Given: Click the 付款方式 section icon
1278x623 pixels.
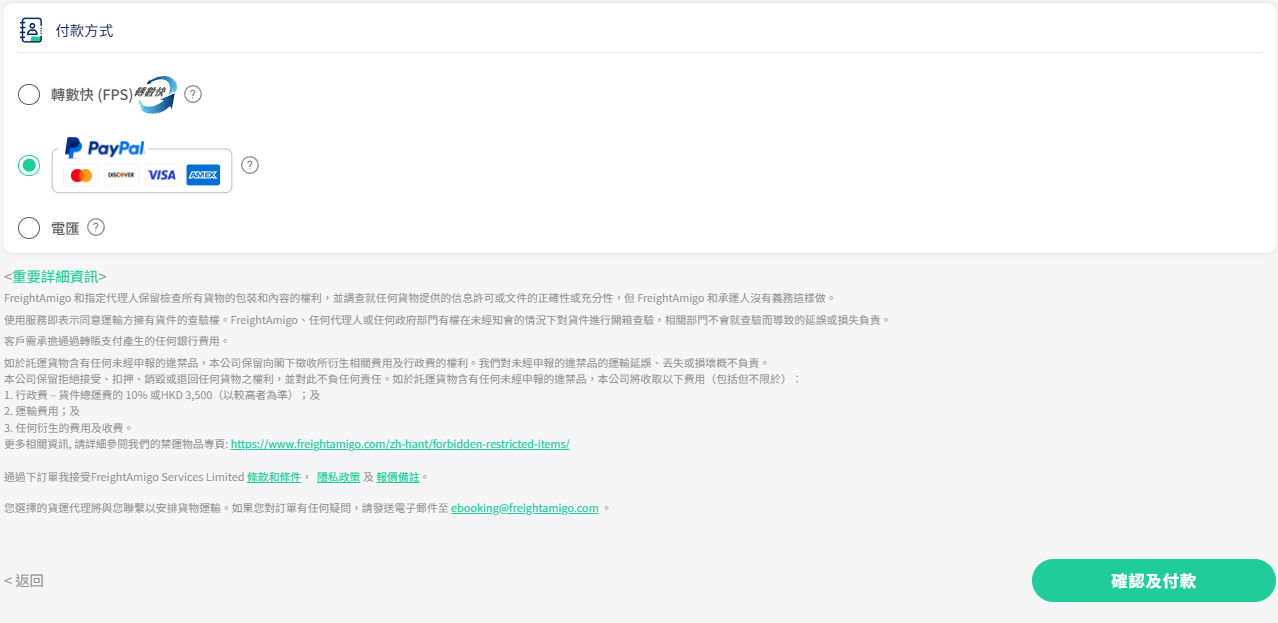Looking at the screenshot, I should pyautogui.click(x=32, y=30).
